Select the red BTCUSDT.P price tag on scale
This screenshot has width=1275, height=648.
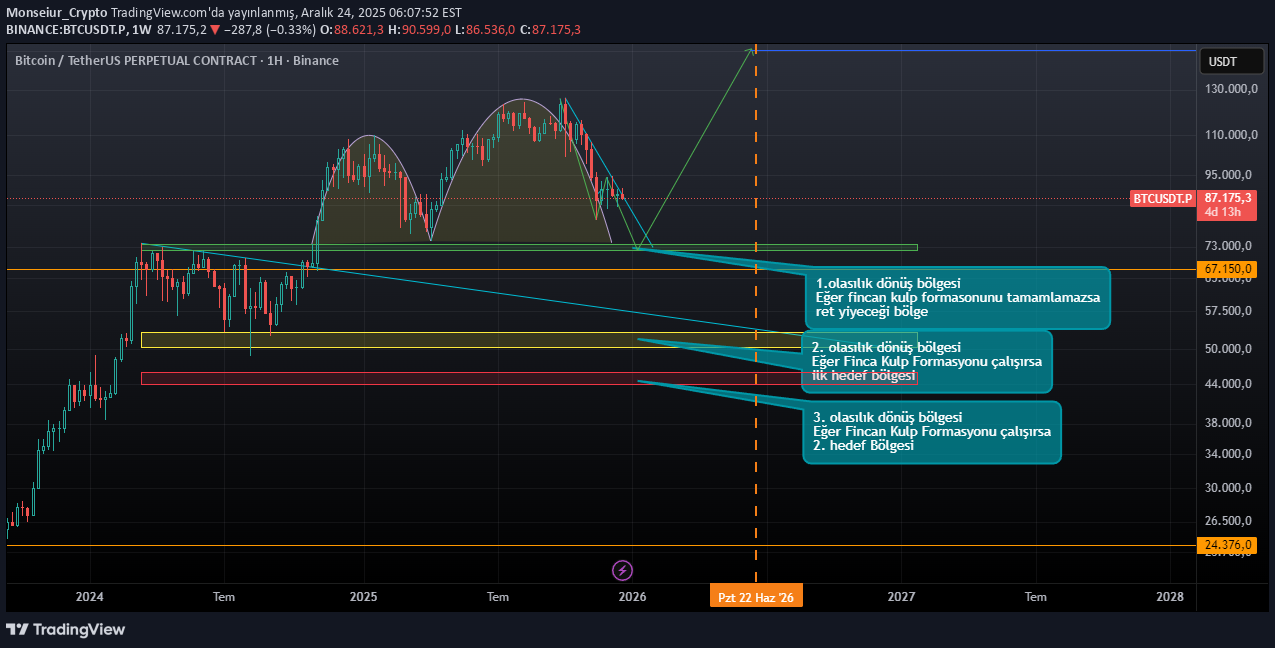coord(1162,199)
